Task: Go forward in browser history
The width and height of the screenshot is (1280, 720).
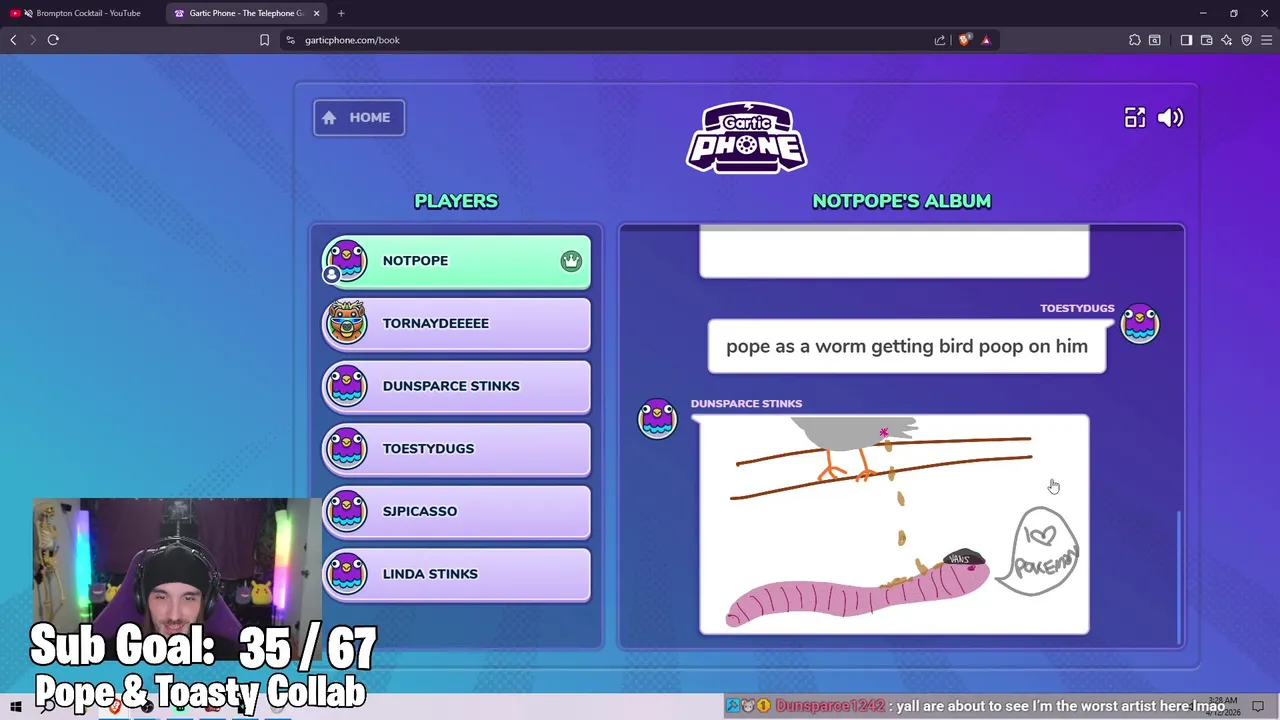Action: pyautogui.click(x=32, y=40)
